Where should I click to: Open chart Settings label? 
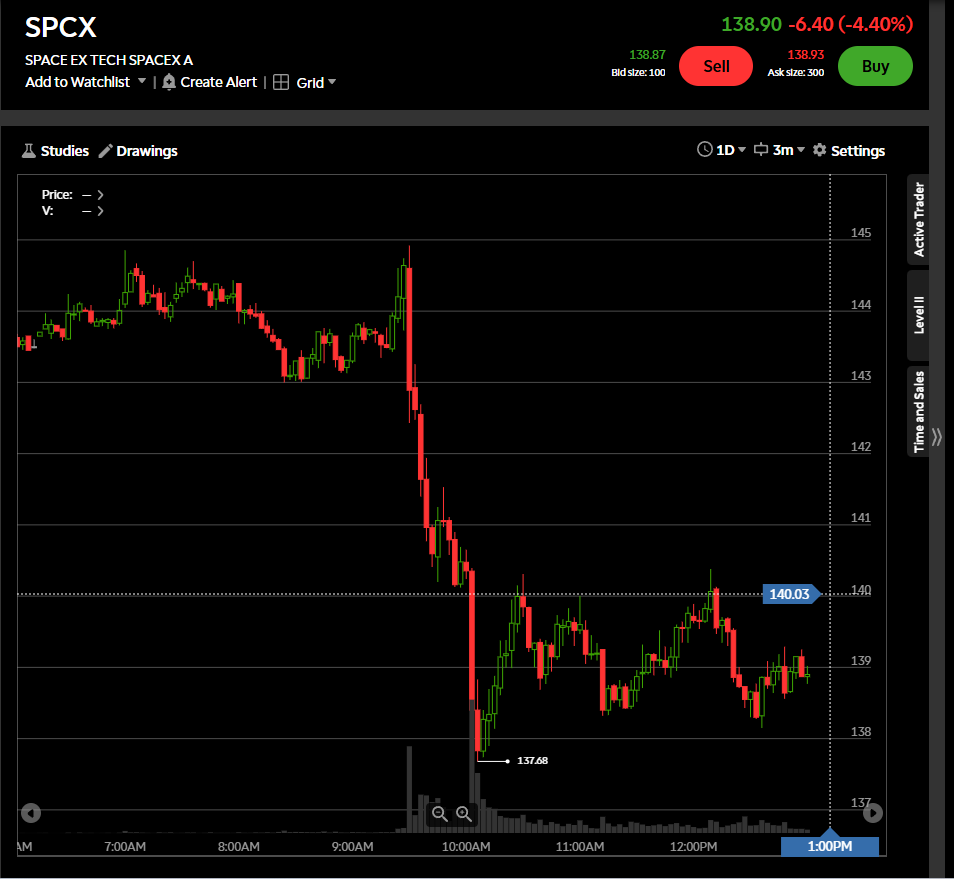[858, 151]
